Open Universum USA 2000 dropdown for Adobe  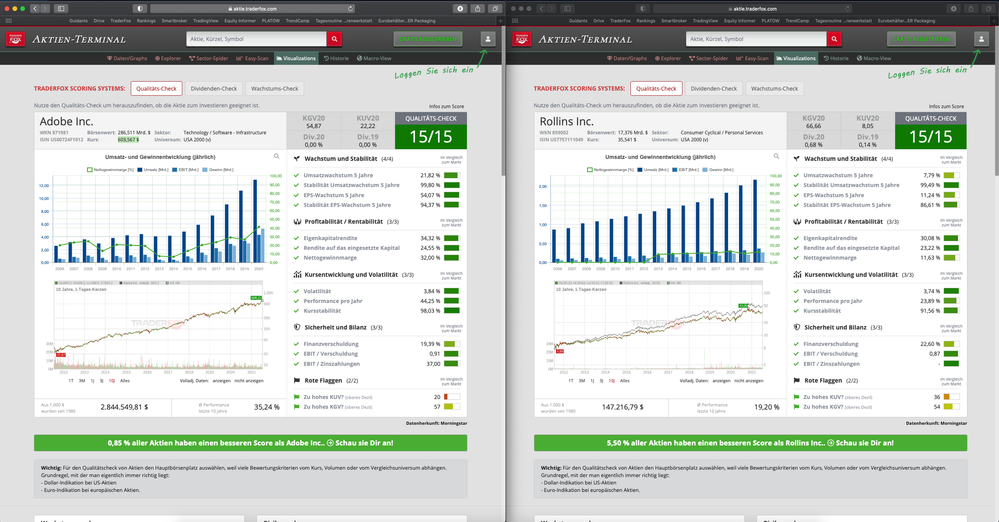click(x=198, y=139)
